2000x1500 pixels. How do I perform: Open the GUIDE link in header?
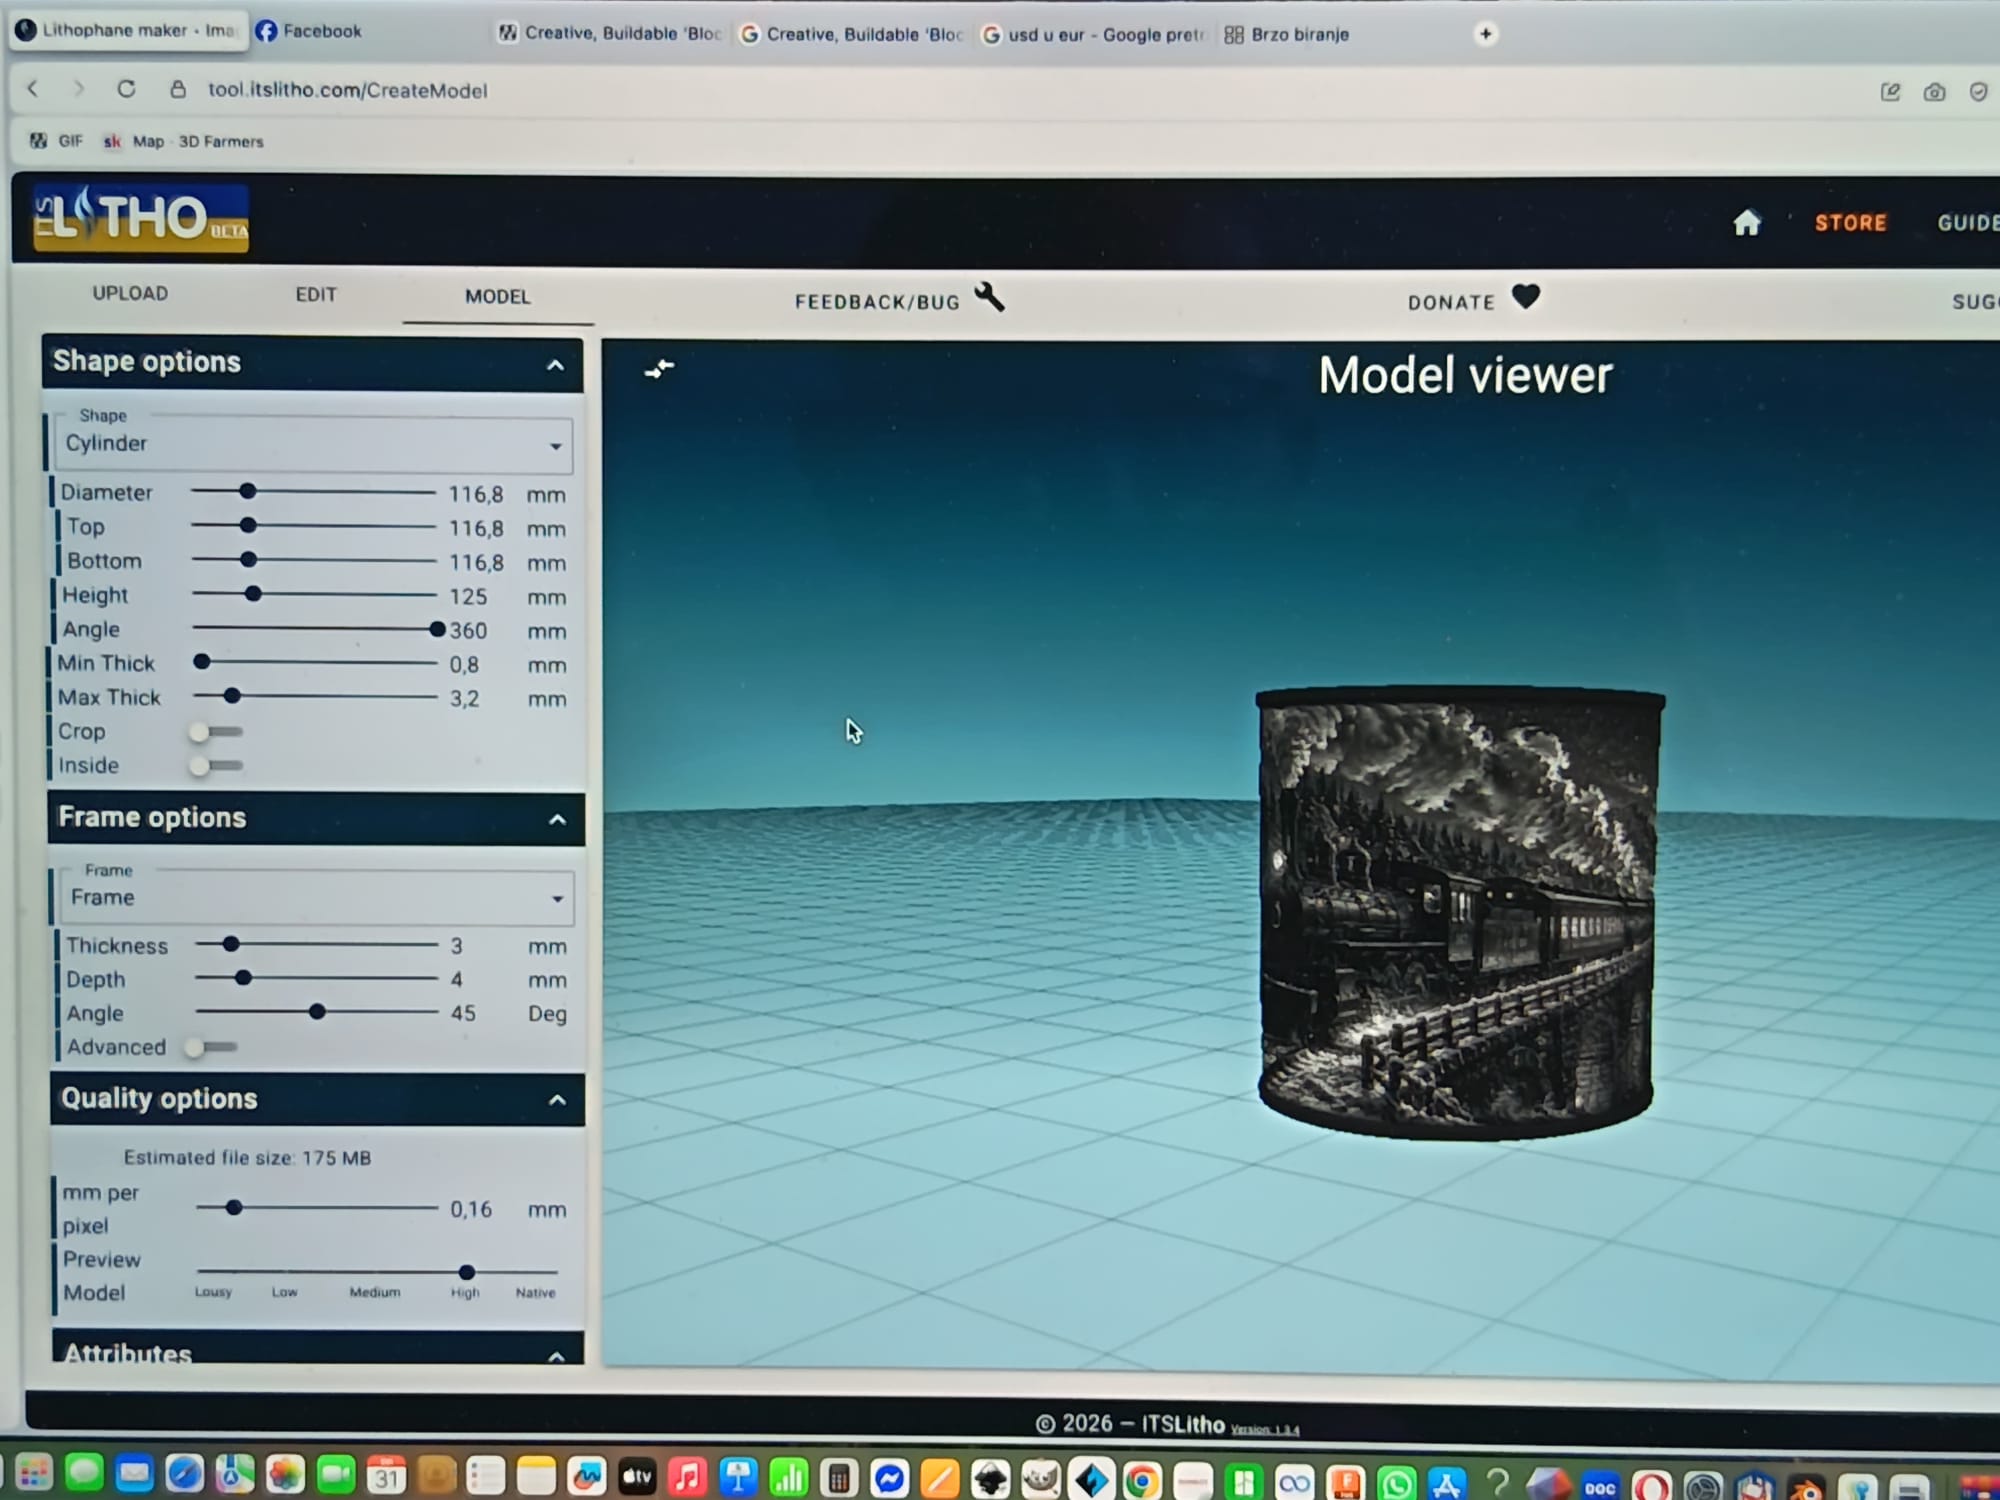(x=1968, y=222)
